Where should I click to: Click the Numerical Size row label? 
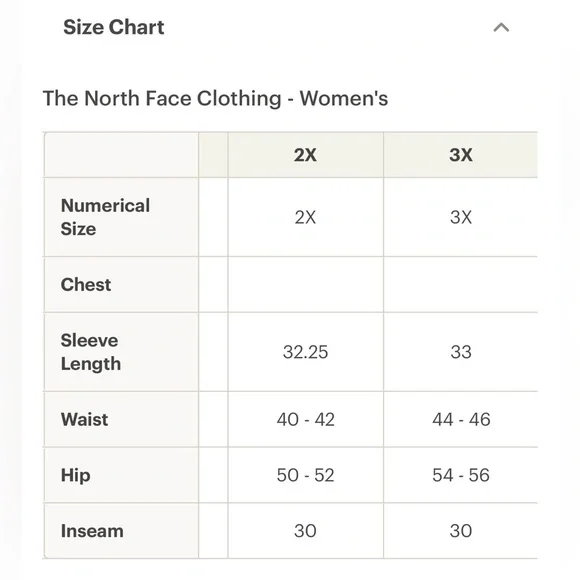point(105,217)
